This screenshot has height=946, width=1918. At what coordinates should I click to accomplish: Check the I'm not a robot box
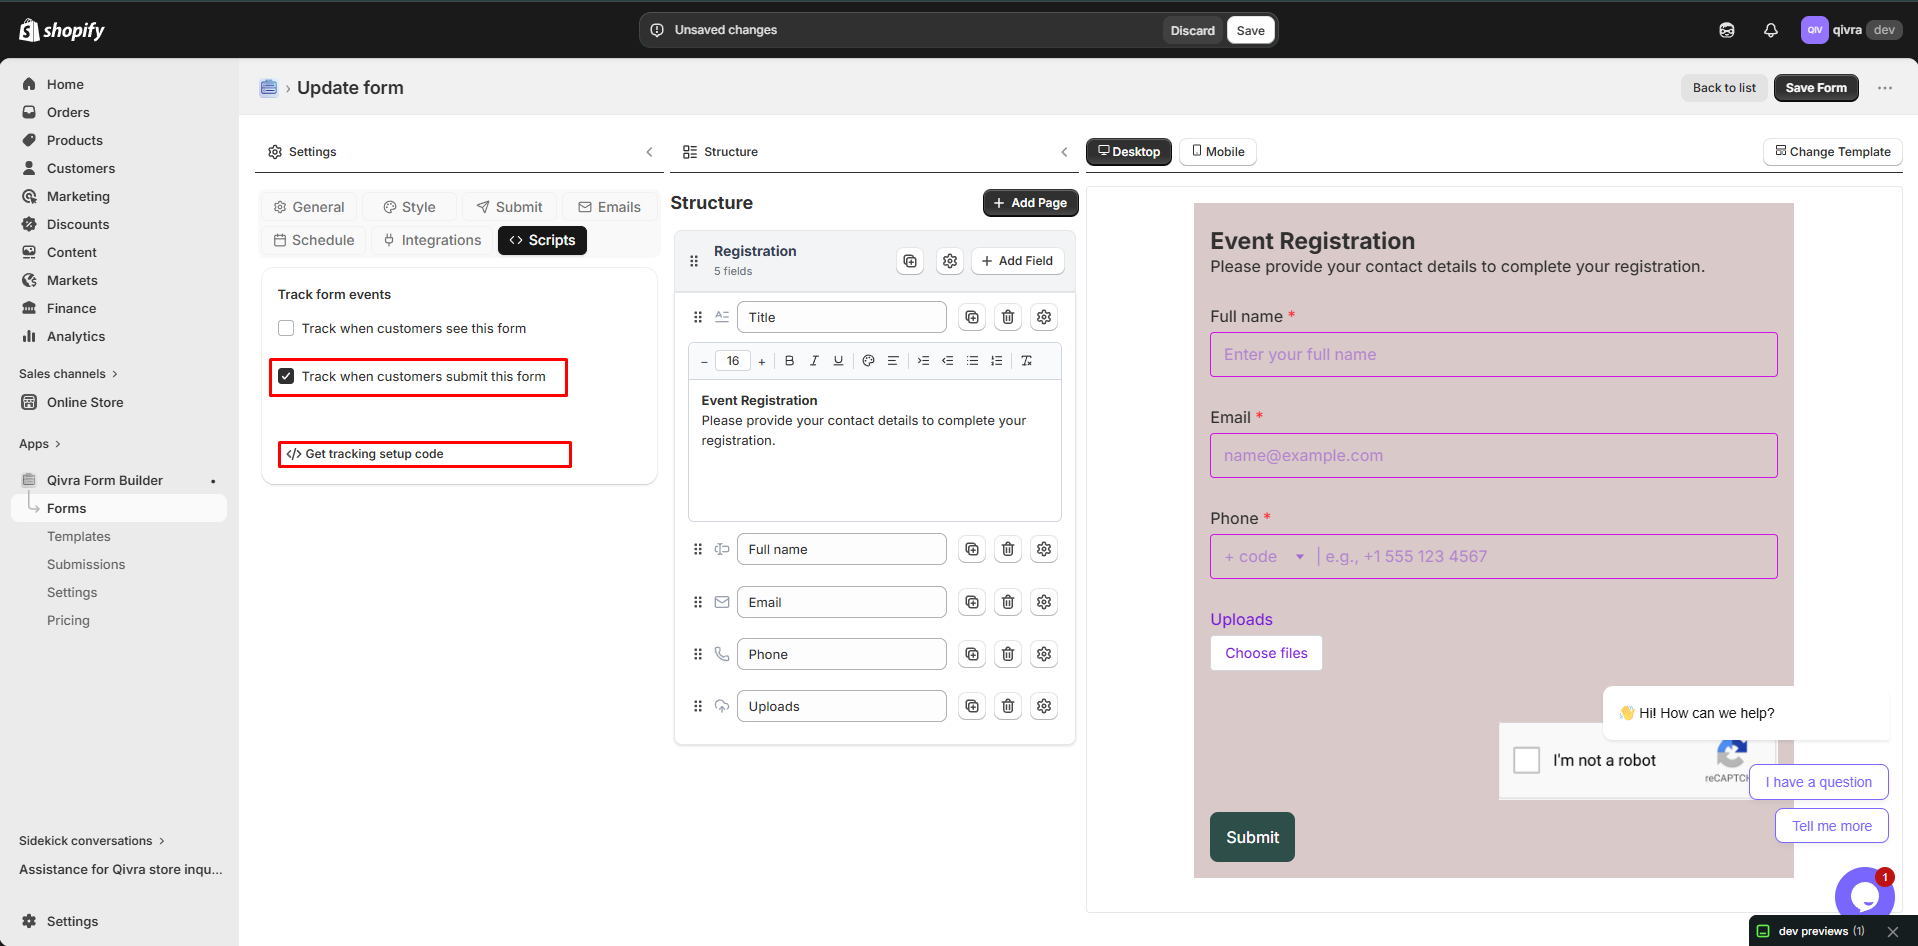1527,760
